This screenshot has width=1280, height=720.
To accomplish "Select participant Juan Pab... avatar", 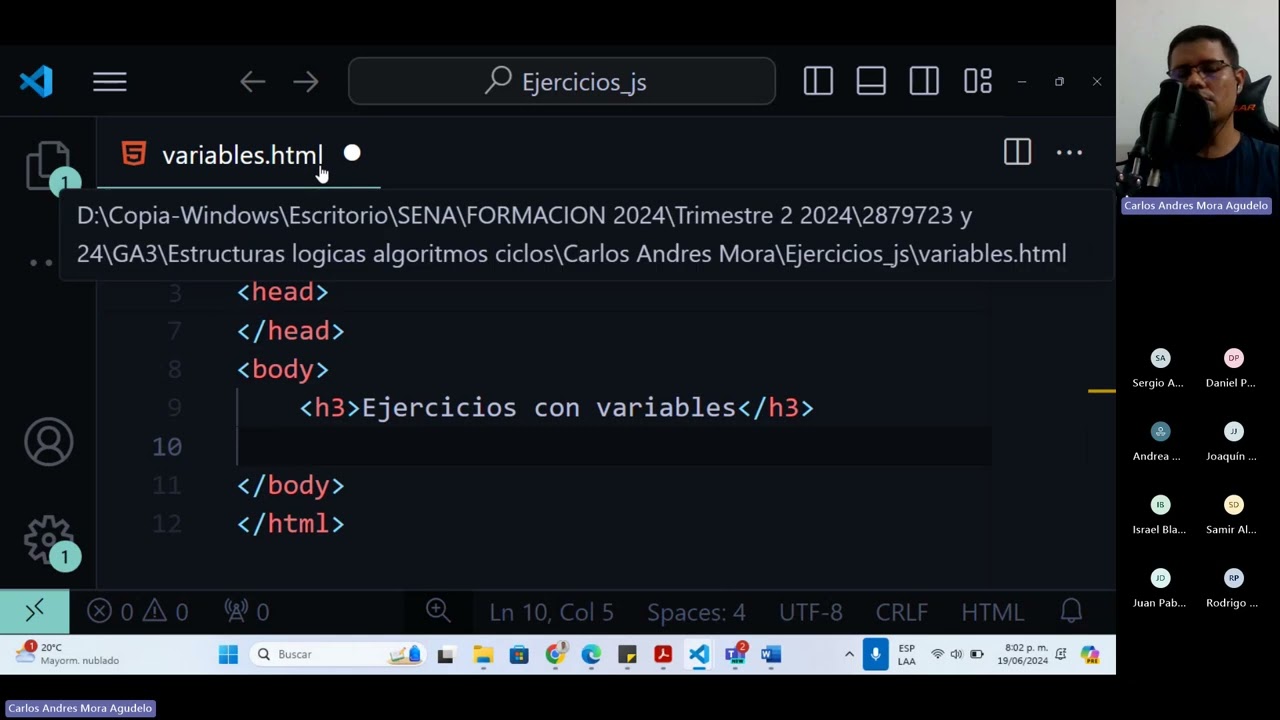I will tap(1160, 578).
